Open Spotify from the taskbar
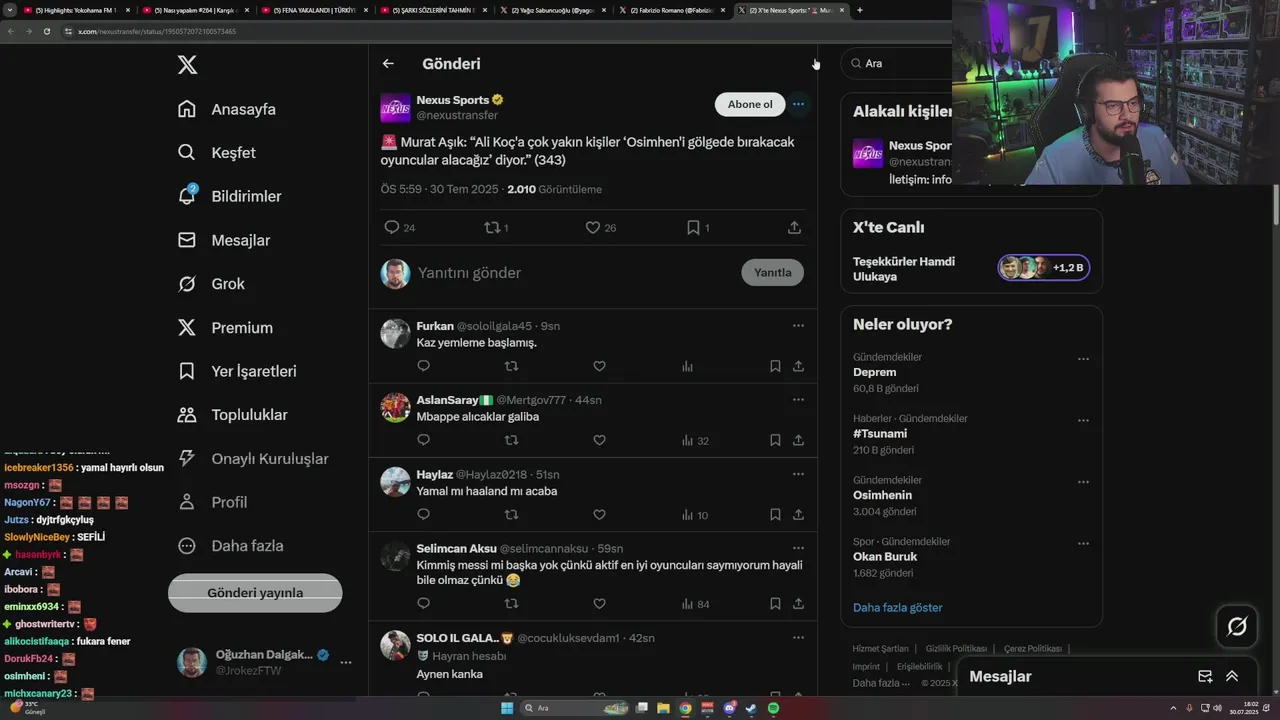The height and width of the screenshot is (720, 1280). tap(773, 708)
